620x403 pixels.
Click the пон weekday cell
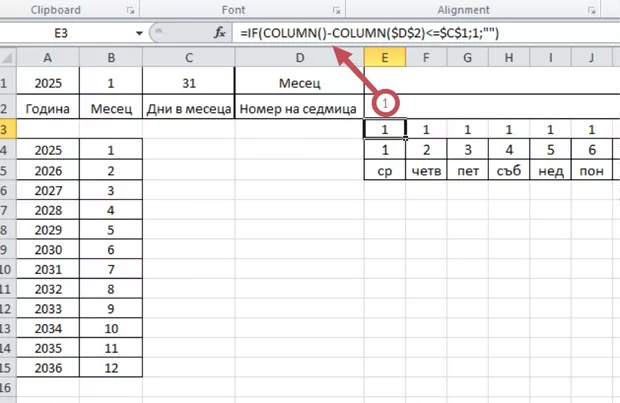pos(592,170)
